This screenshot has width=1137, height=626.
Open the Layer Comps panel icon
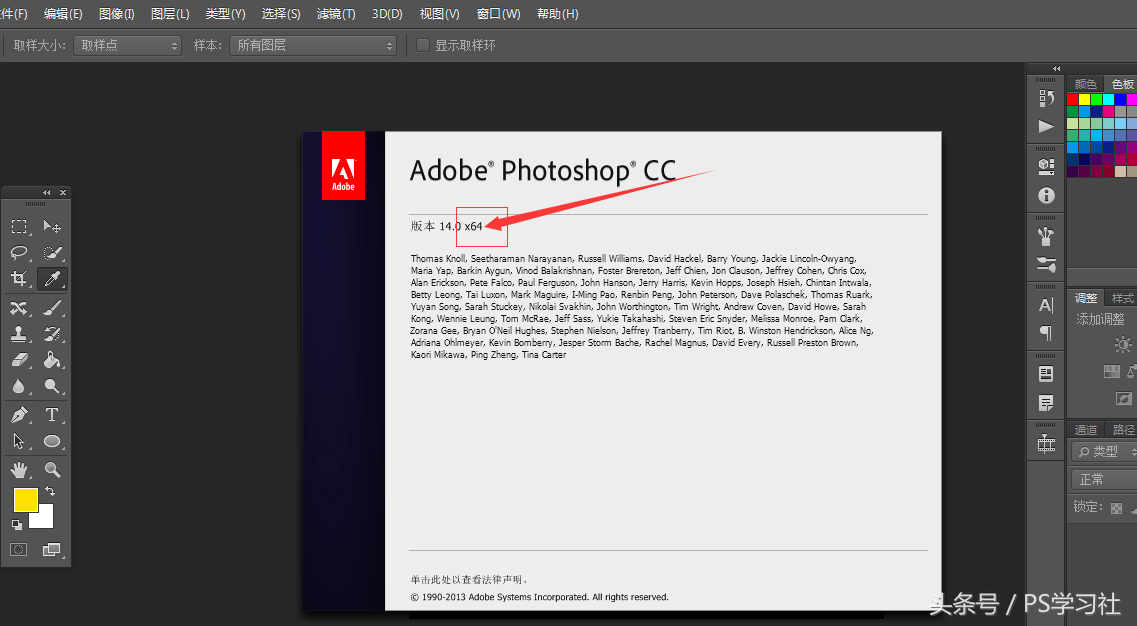point(1046,374)
